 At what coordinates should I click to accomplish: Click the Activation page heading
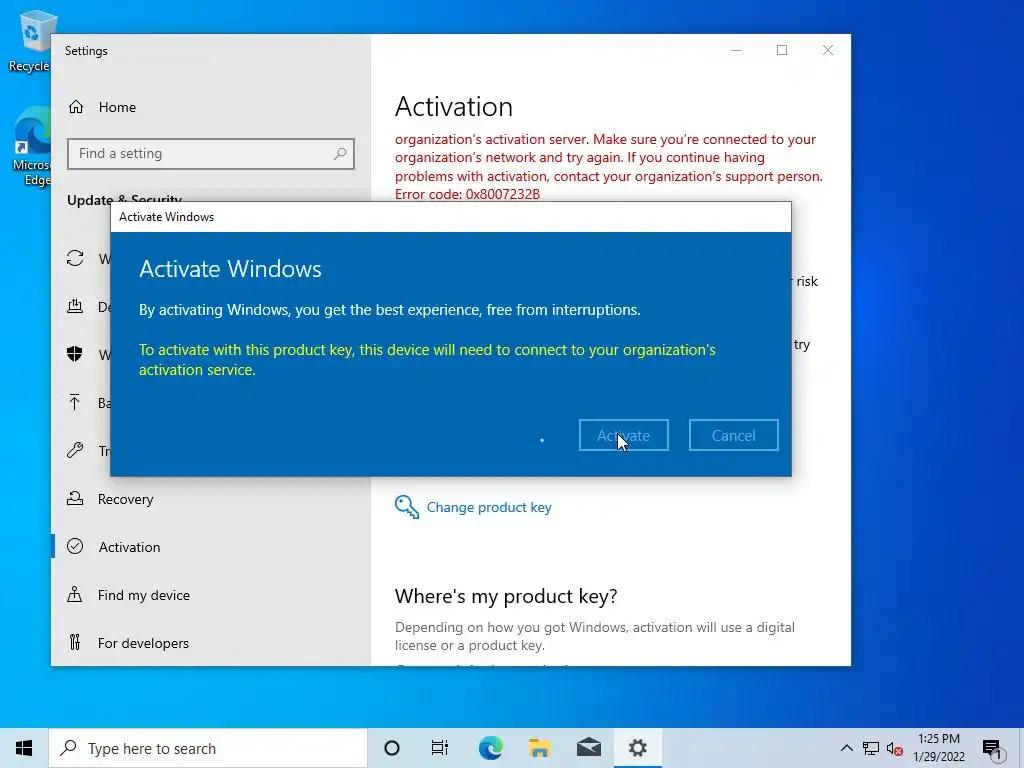click(454, 106)
